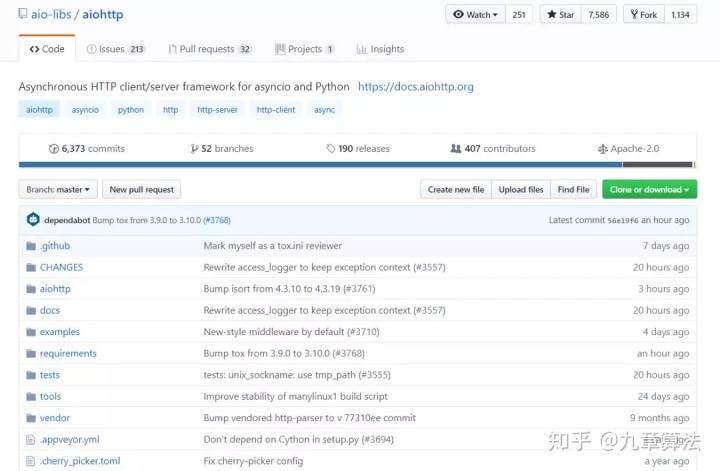
Task: Open the vendor folder
Action: pos(55,418)
